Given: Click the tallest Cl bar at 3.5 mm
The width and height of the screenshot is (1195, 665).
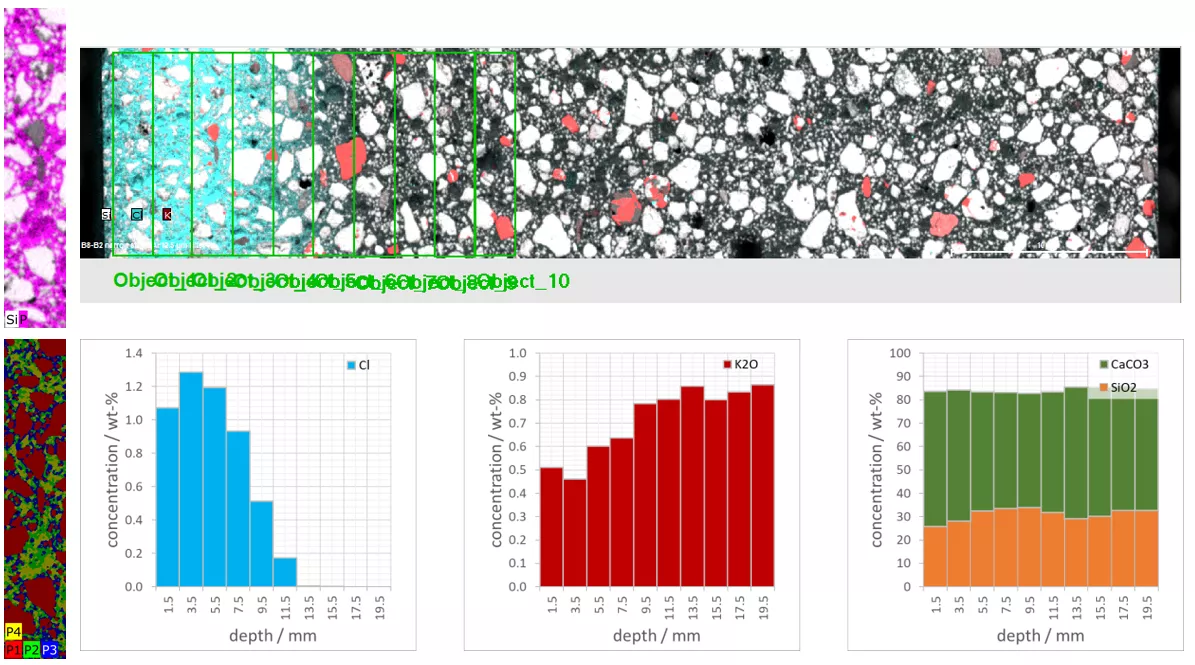Looking at the screenshot, I should 191,479.
